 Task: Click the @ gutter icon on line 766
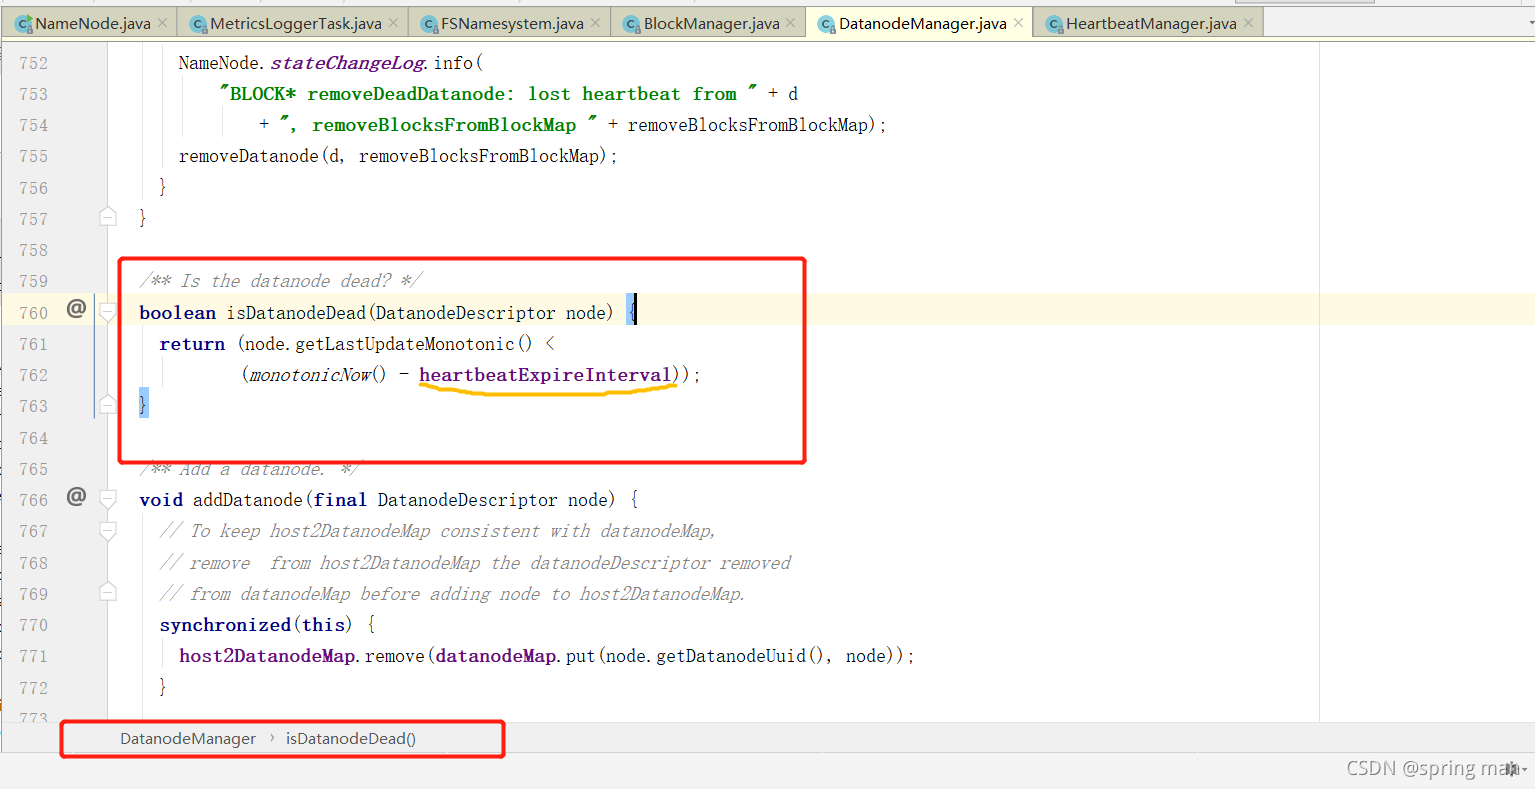point(76,496)
